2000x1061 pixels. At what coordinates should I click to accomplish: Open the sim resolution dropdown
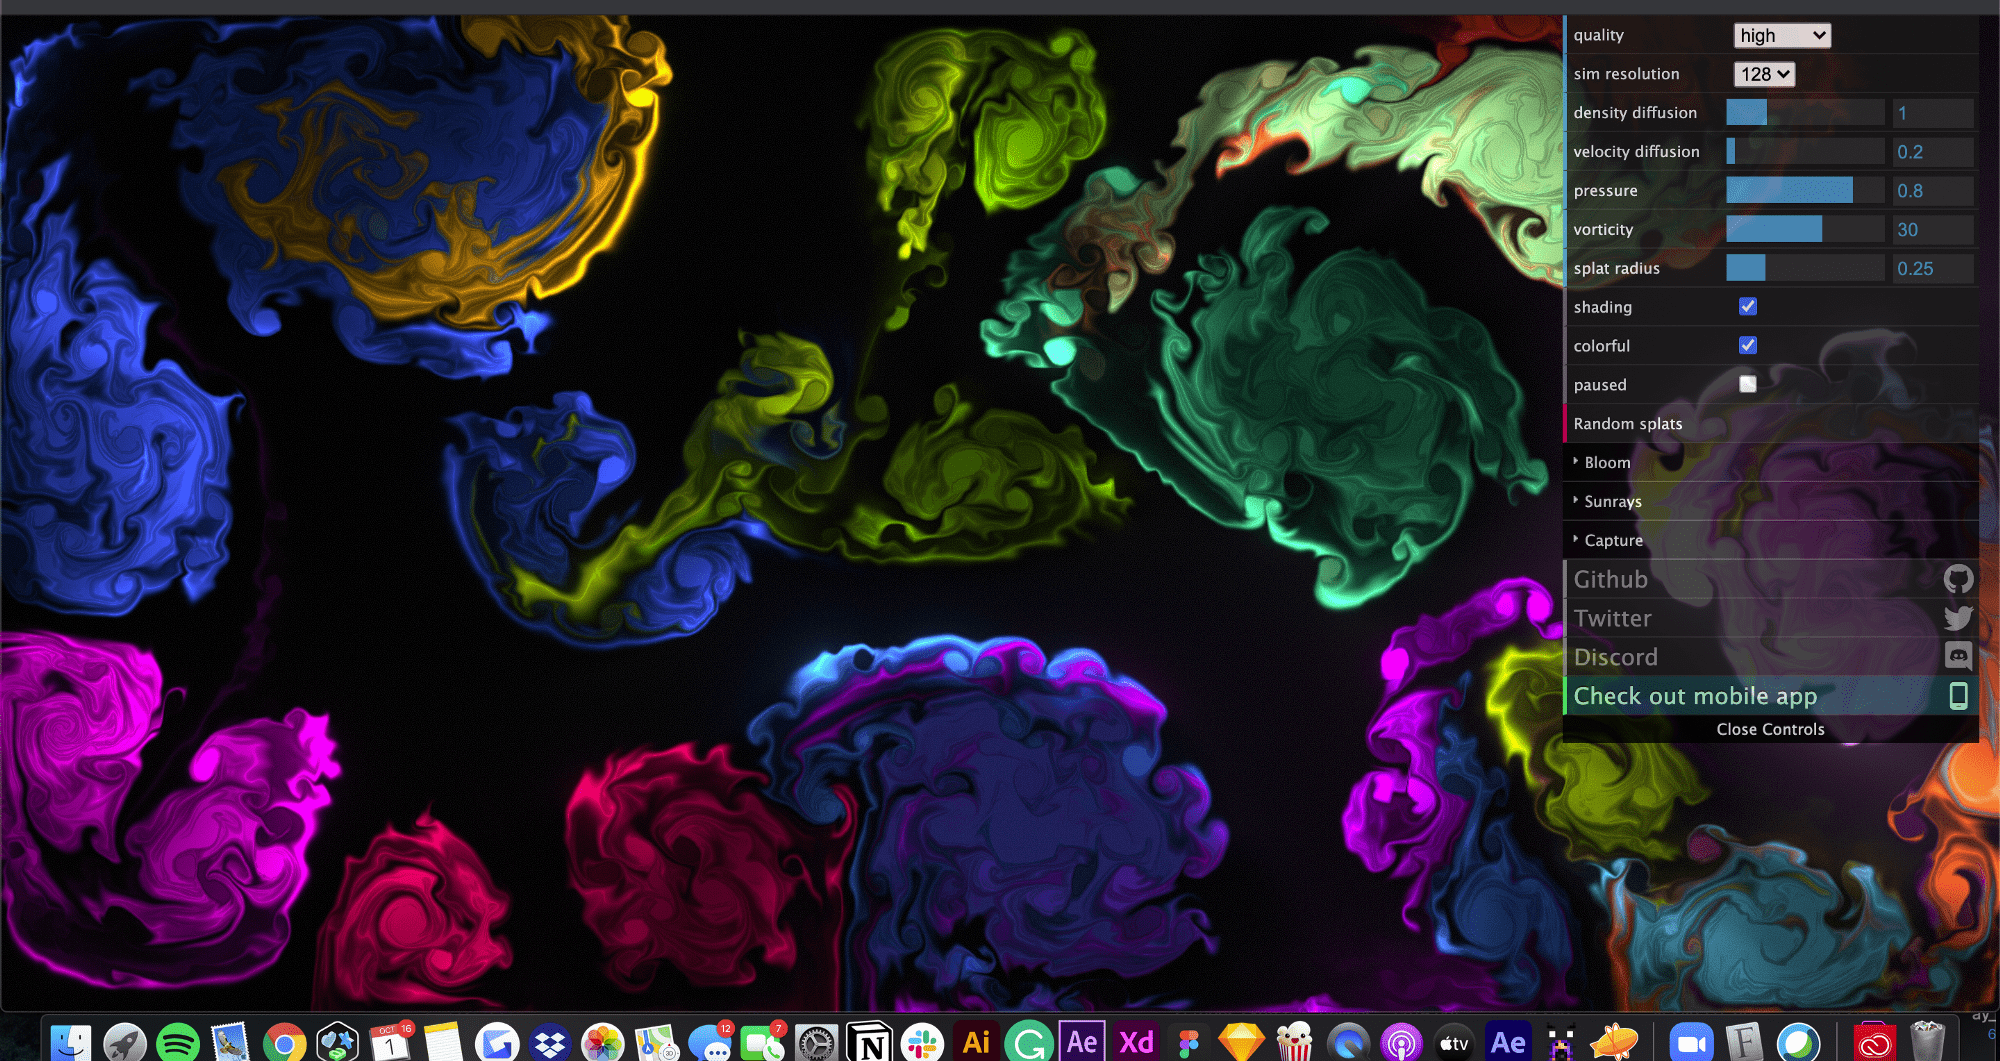(1764, 74)
